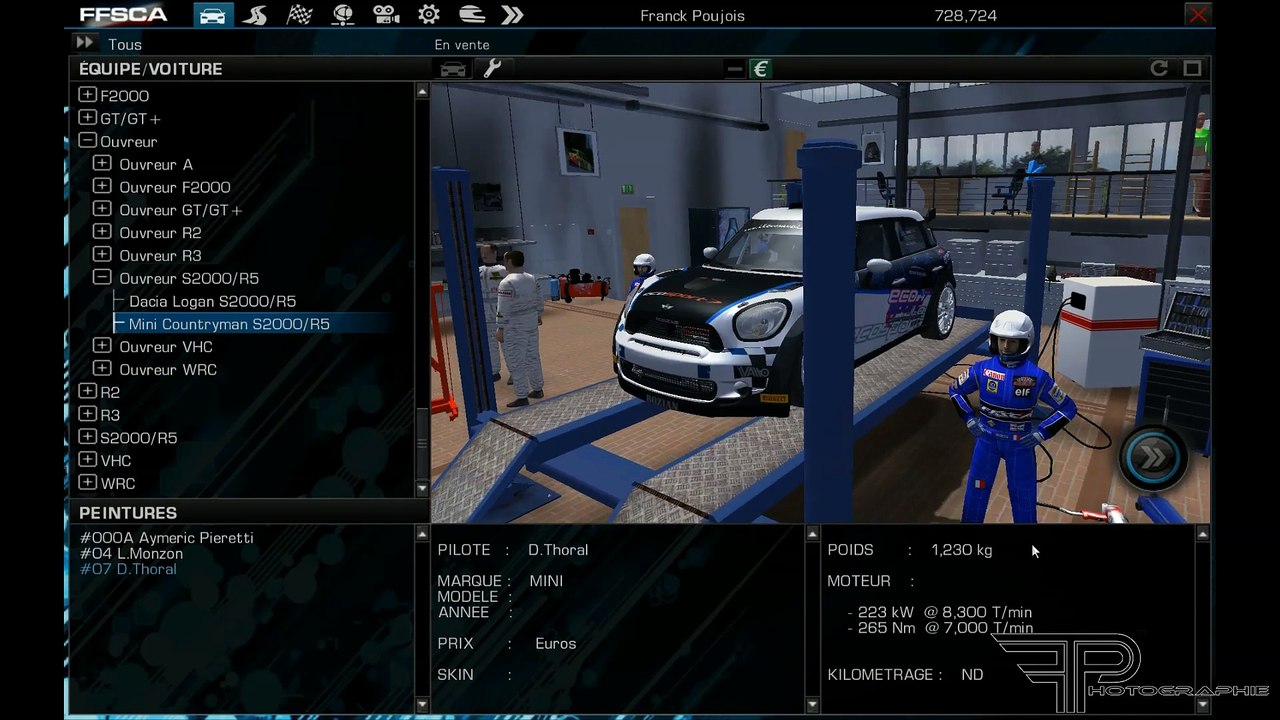Image resolution: width=1280 pixels, height=720 pixels.
Task: Open the replay camera icon
Action: [386, 15]
